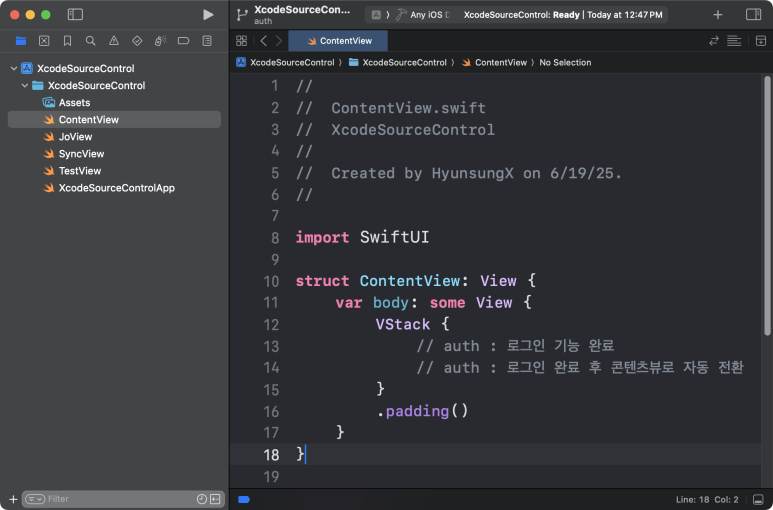
Task: Open the Find navigator magnifier icon
Action: pyautogui.click(x=90, y=41)
